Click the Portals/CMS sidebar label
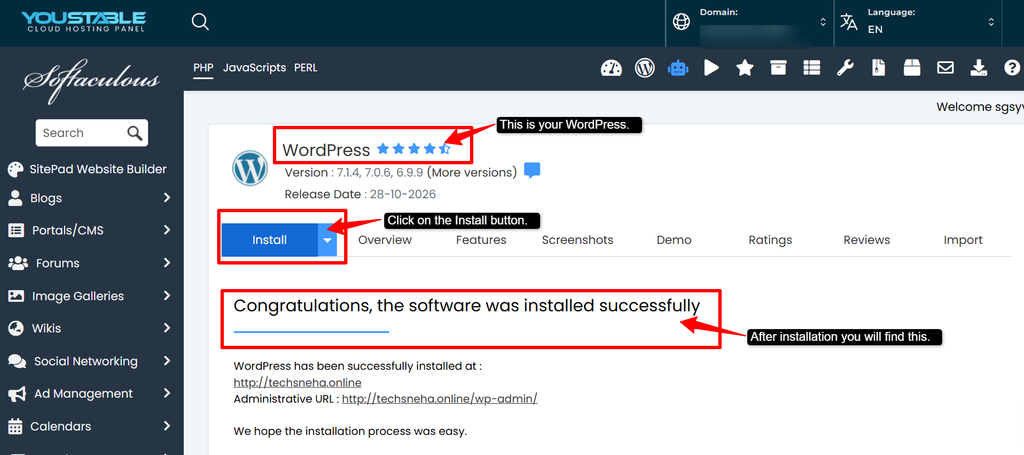Screen dimensions: 1024x455 point(68,230)
